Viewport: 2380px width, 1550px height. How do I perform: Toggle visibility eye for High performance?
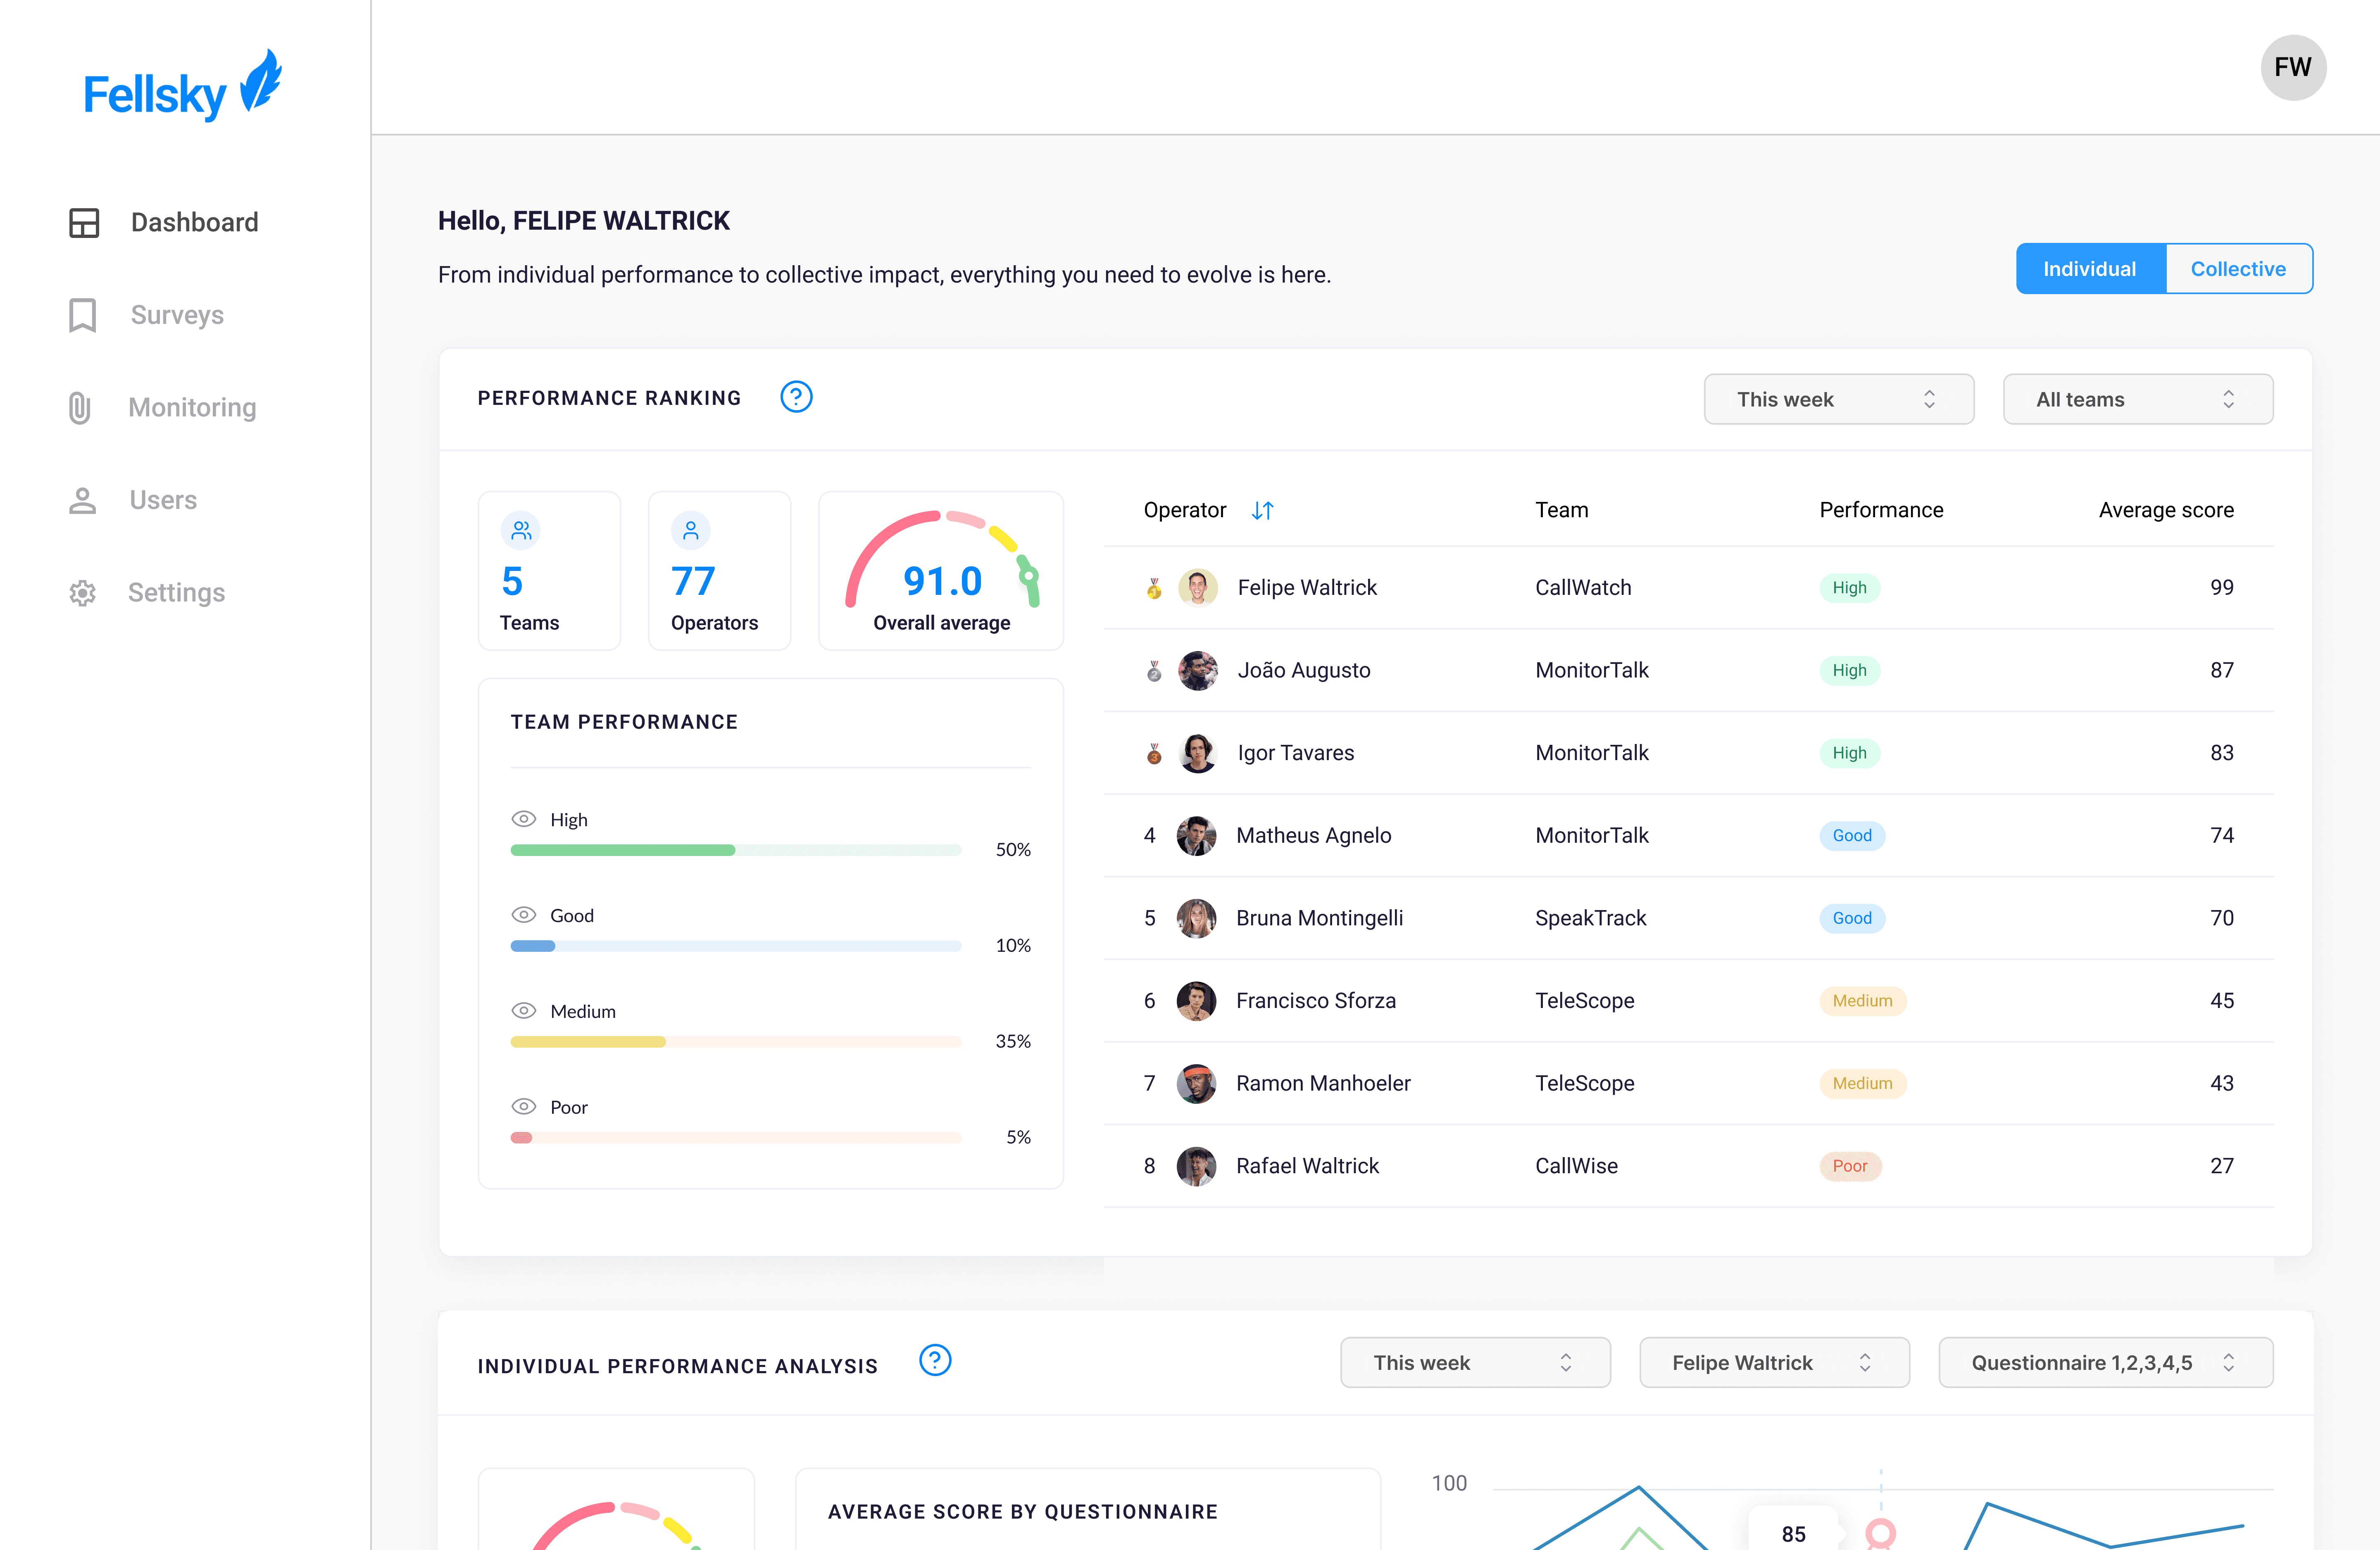click(x=523, y=819)
